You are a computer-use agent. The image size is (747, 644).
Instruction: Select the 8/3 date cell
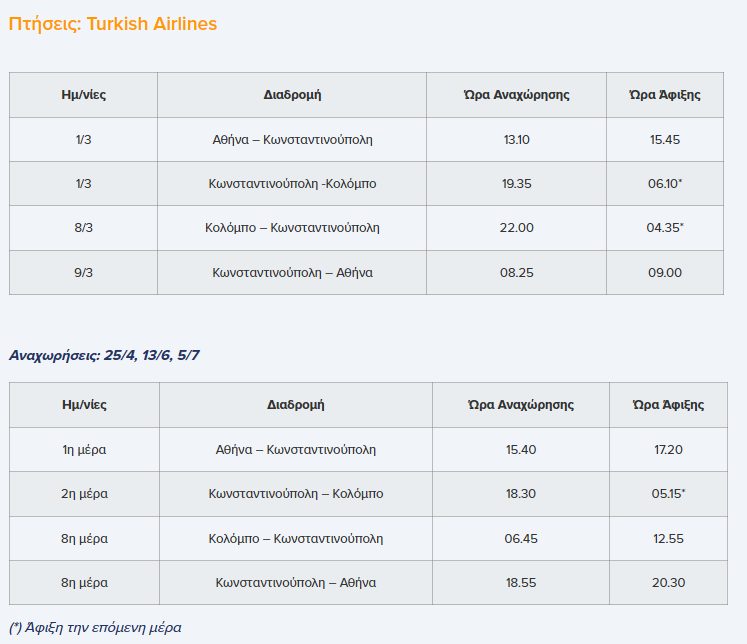(x=83, y=228)
